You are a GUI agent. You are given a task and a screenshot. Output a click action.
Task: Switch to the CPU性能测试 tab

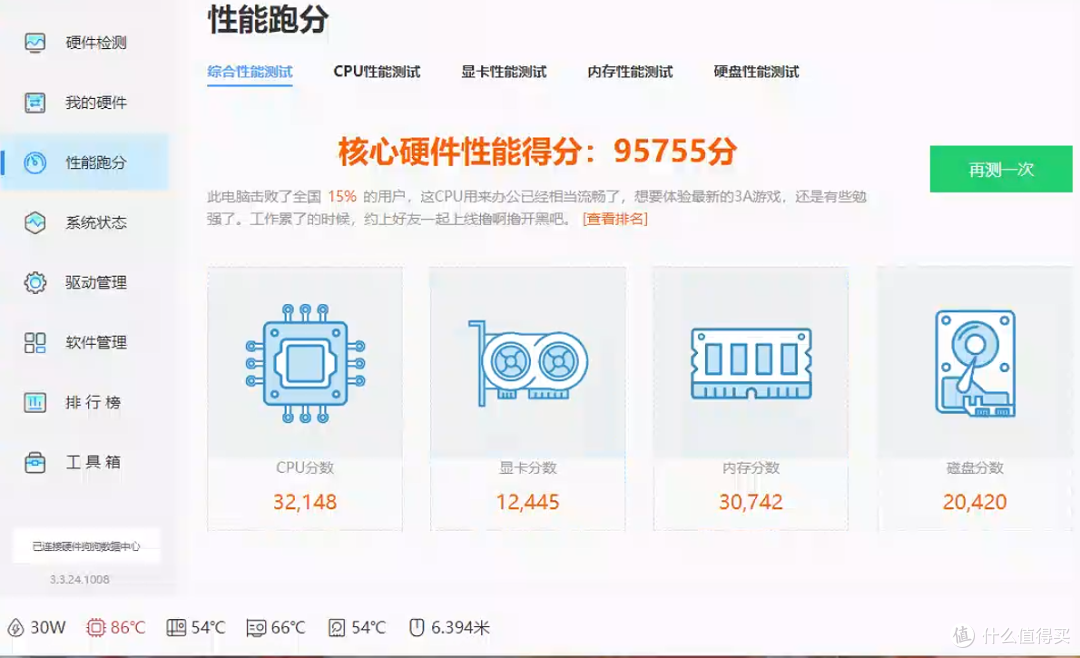(377, 72)
